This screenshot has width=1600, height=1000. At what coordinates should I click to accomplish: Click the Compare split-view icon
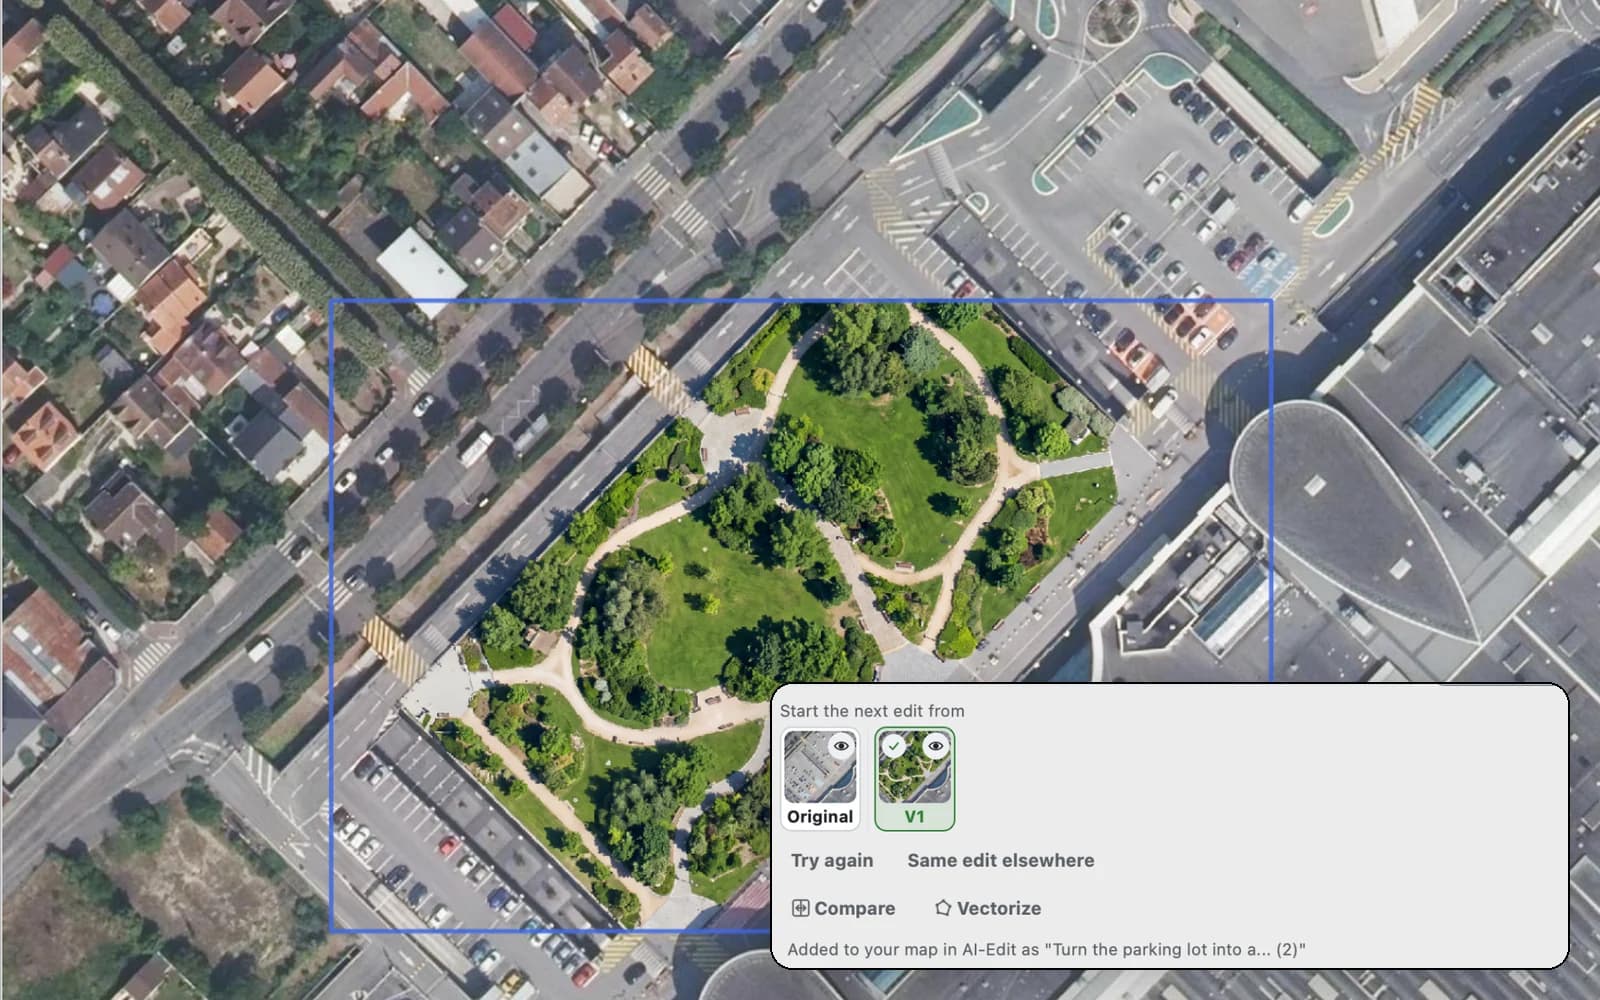(801, 908)
